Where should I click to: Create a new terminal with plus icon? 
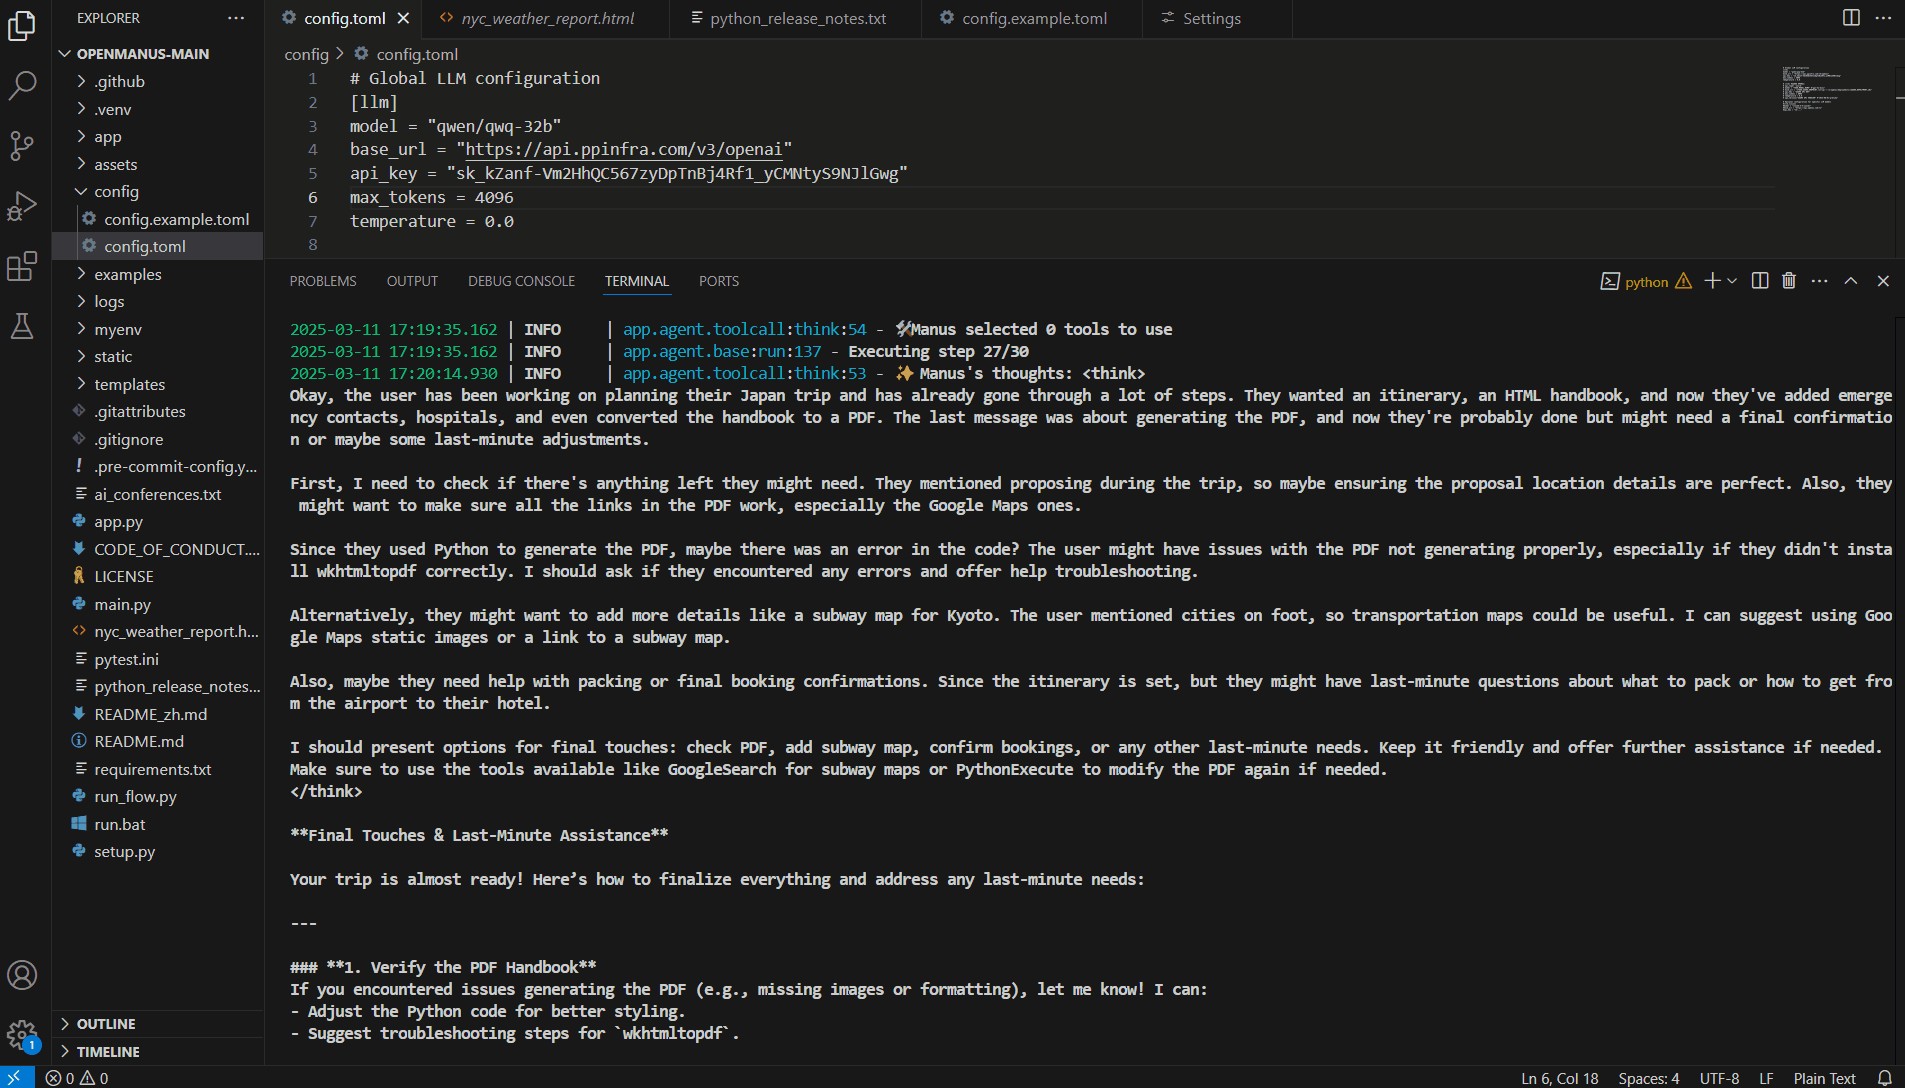tap(1712, 281)
